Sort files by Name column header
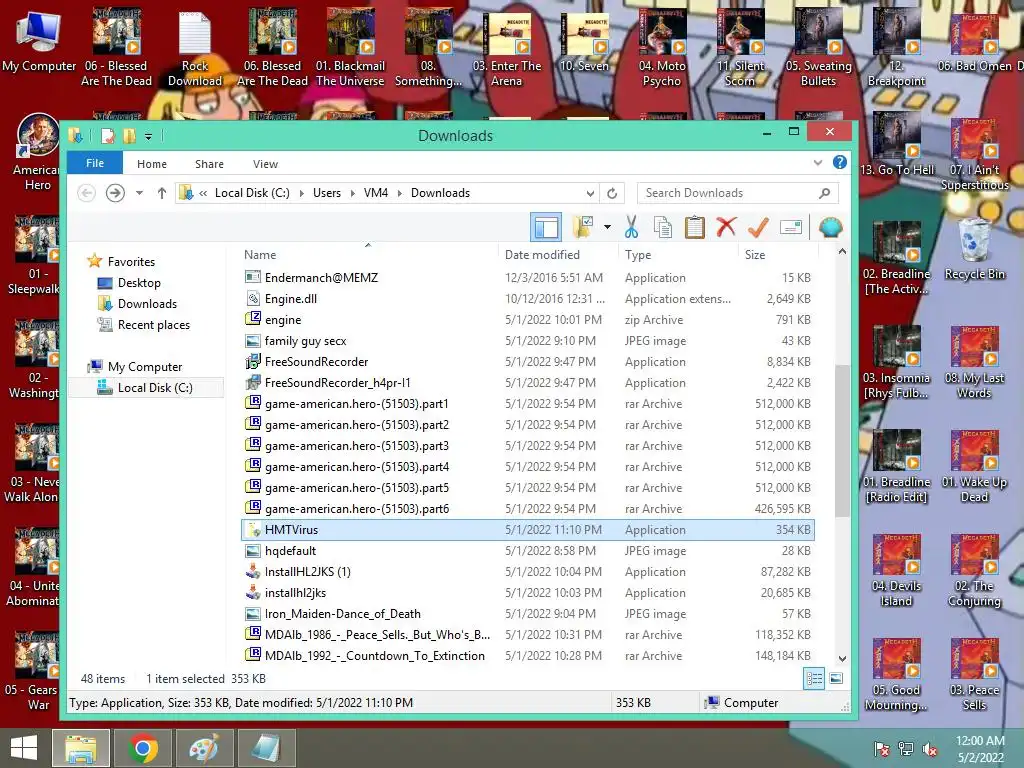This screenshot has width=1024, height=768. coord(260,255)
